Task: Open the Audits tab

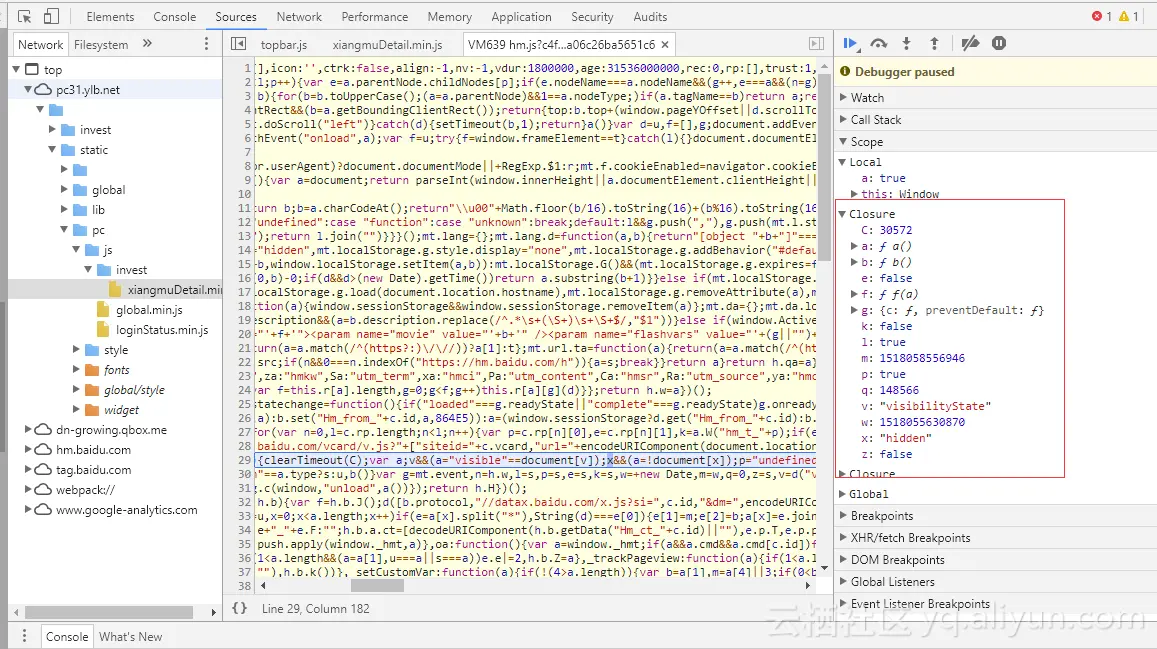Action: point(650,16)
